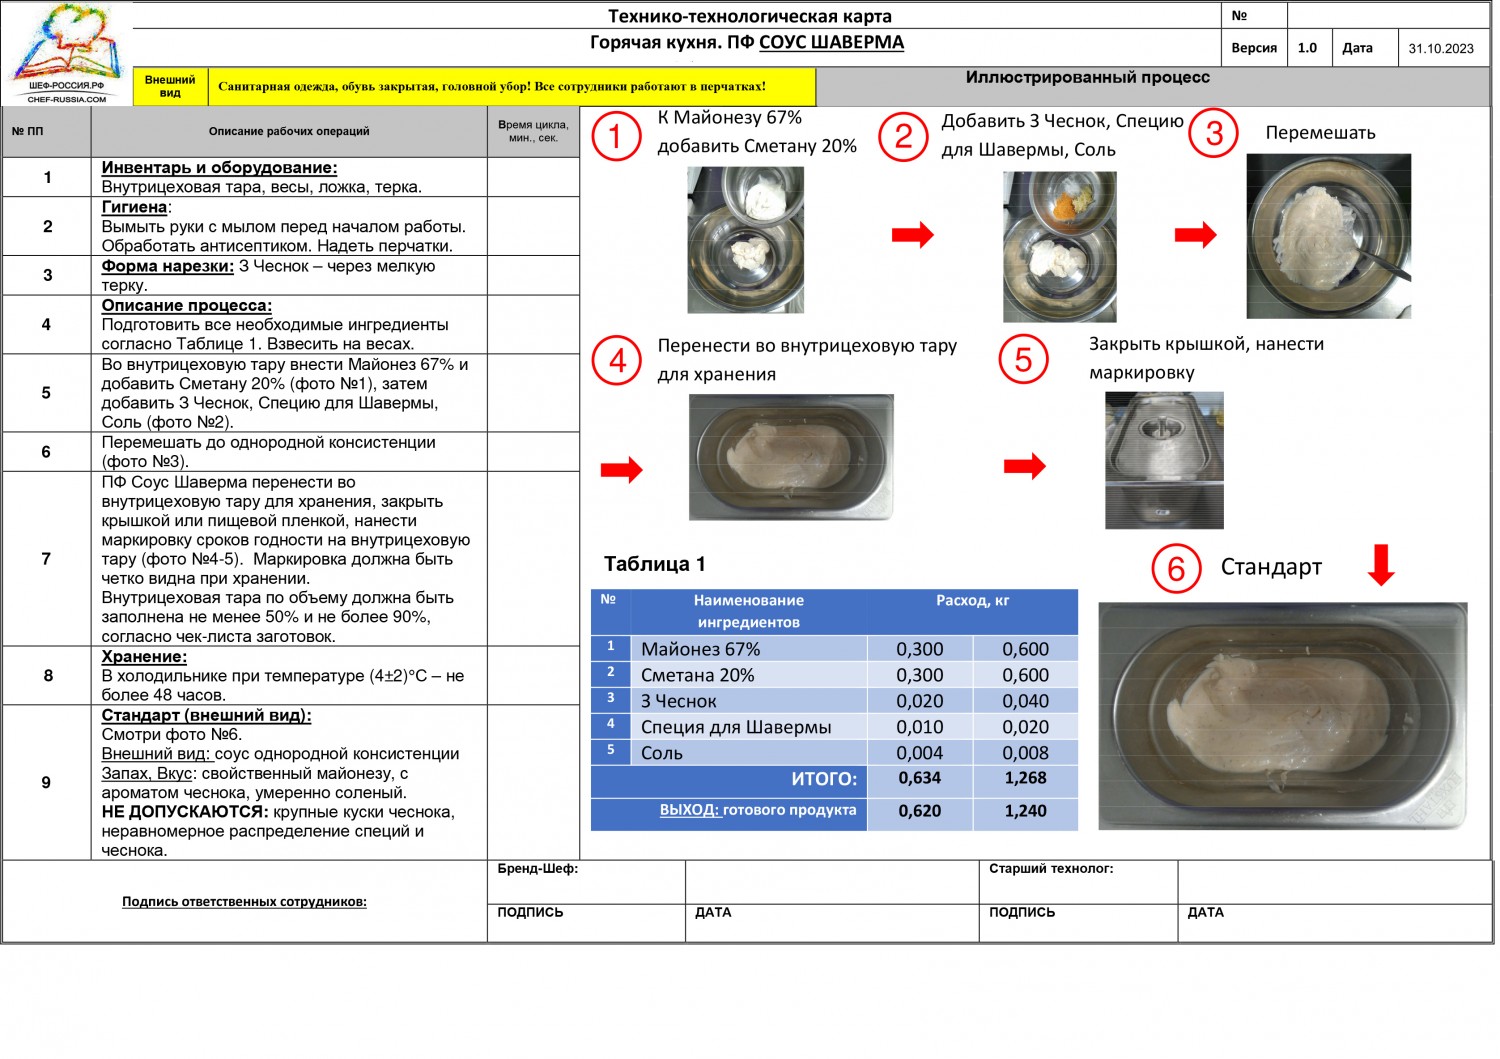Click the Форма нарезки heading
This screenshot has height=1059, width=1500.
pyautogui.click(x=167, y=266)
